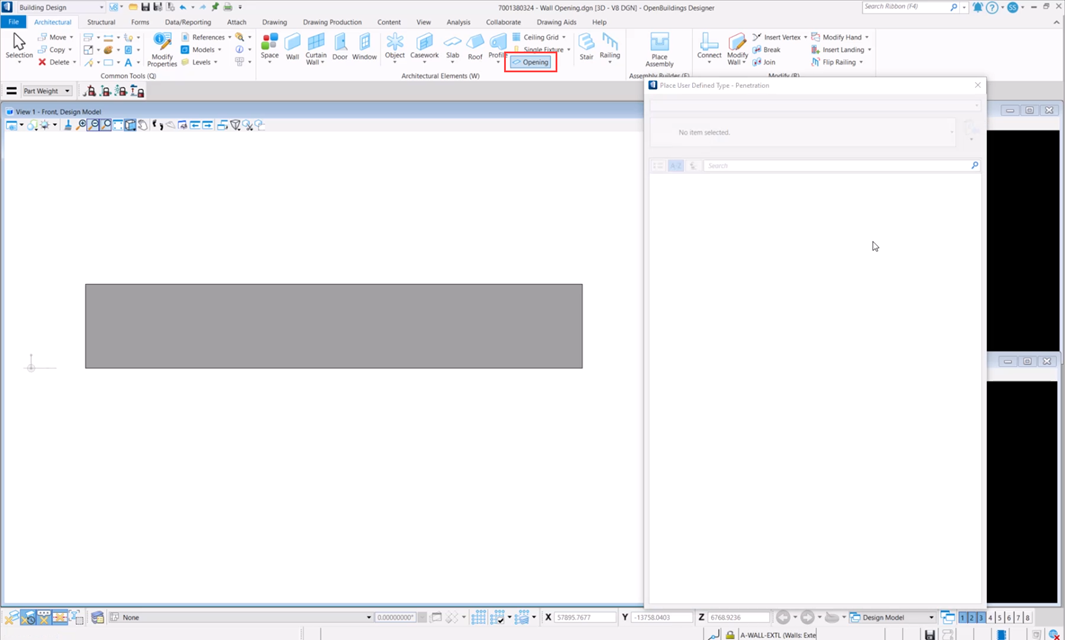Image resolution: width=1065 pixels, height=640 pixels.
Task: Toggle view number 1 button
Action: coord(962,618)
